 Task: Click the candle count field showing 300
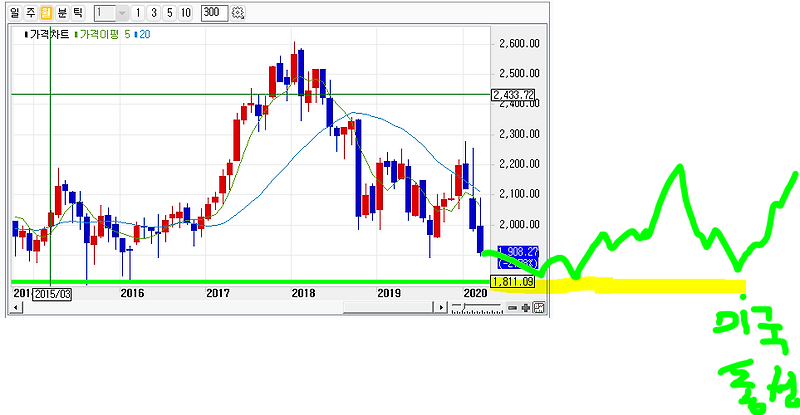(214, 13)
